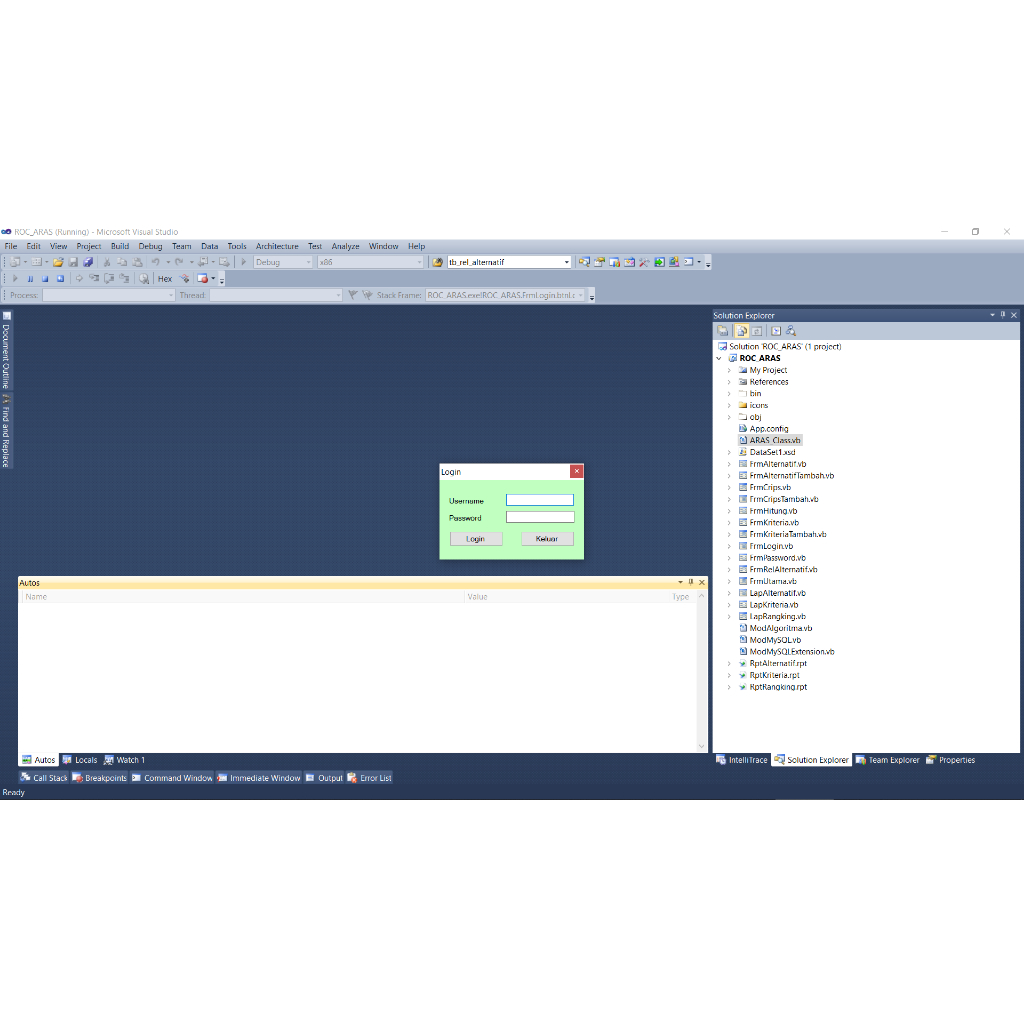Open the Toolbox hammer-wrench icon
The image size is (1024, 1024).
coord(644,262)
